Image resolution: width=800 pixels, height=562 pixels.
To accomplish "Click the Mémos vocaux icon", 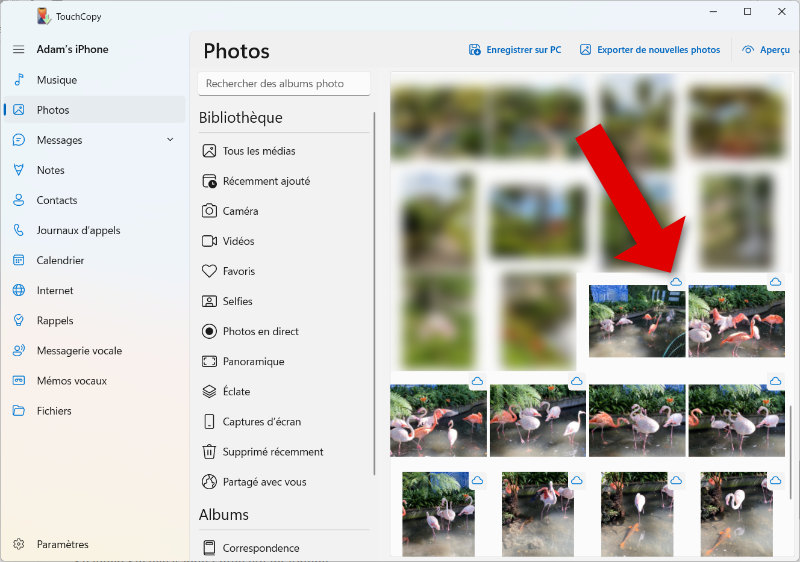I will point(18,380).
